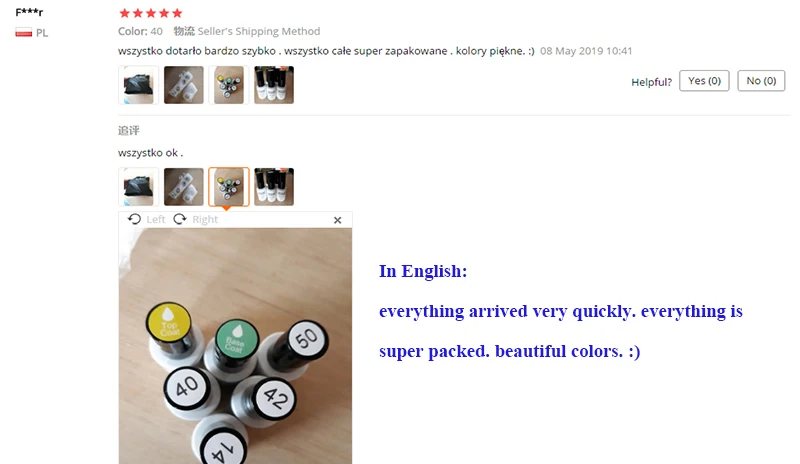Click Seller's Shipping Method text
The image size is (800, 464).
coord(259,31)
